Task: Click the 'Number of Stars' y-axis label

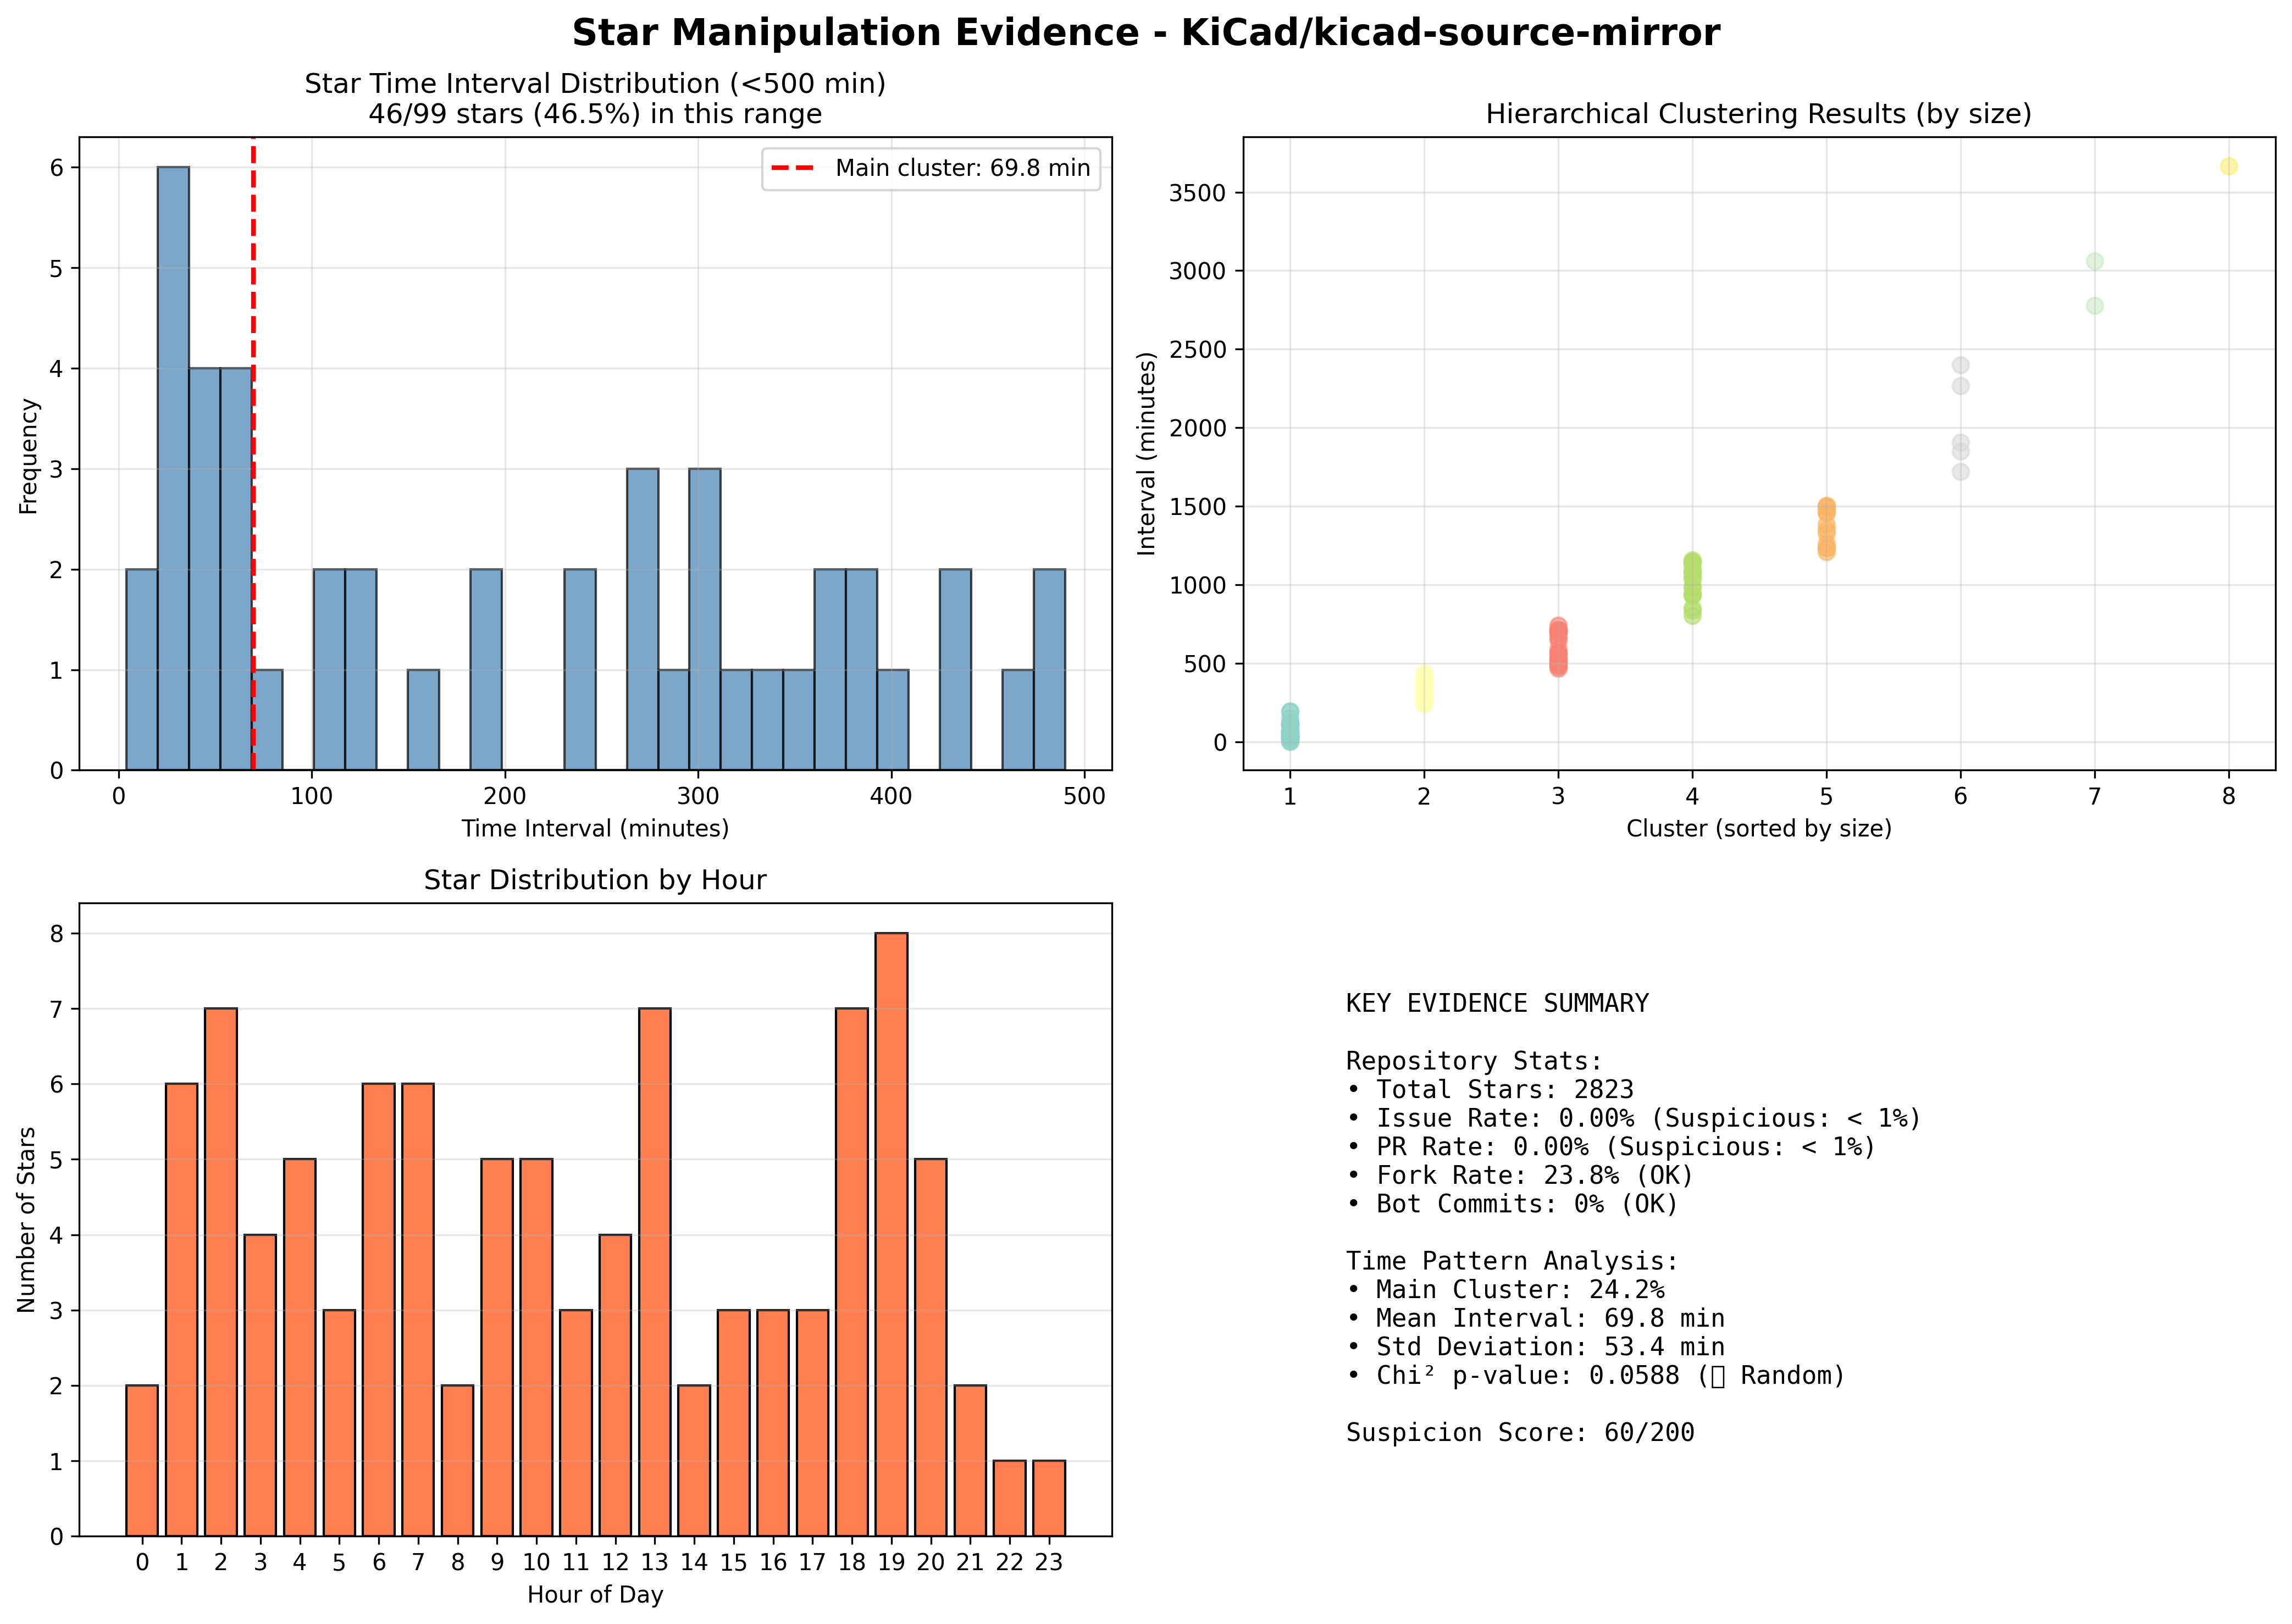Action: 27,1219
